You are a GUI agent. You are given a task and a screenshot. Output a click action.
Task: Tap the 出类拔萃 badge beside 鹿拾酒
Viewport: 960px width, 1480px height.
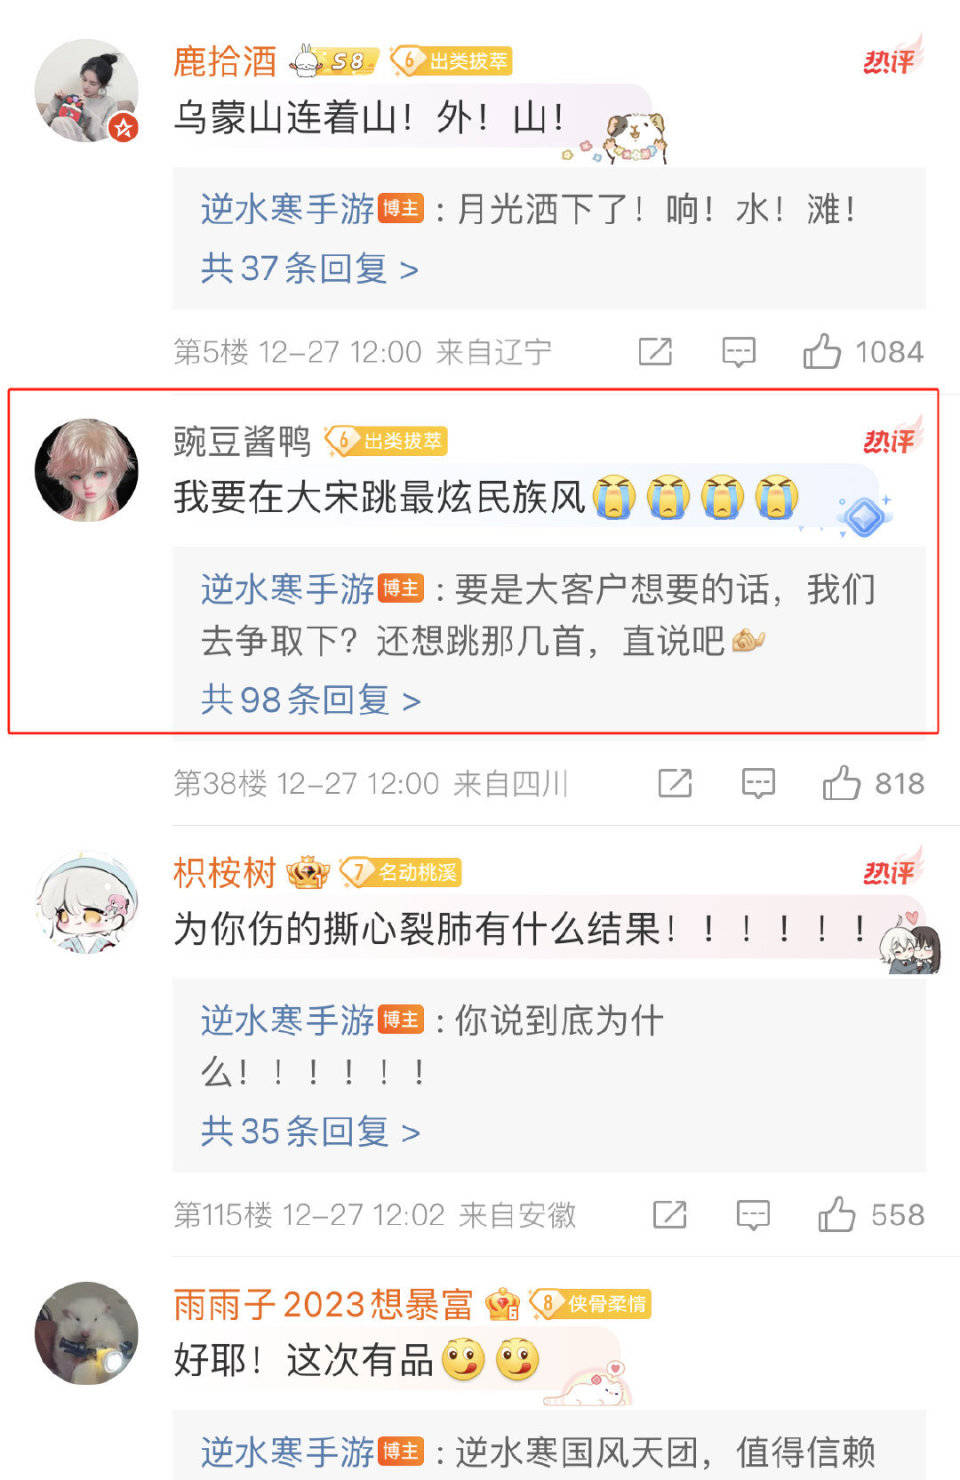click(x=450, y=61)
